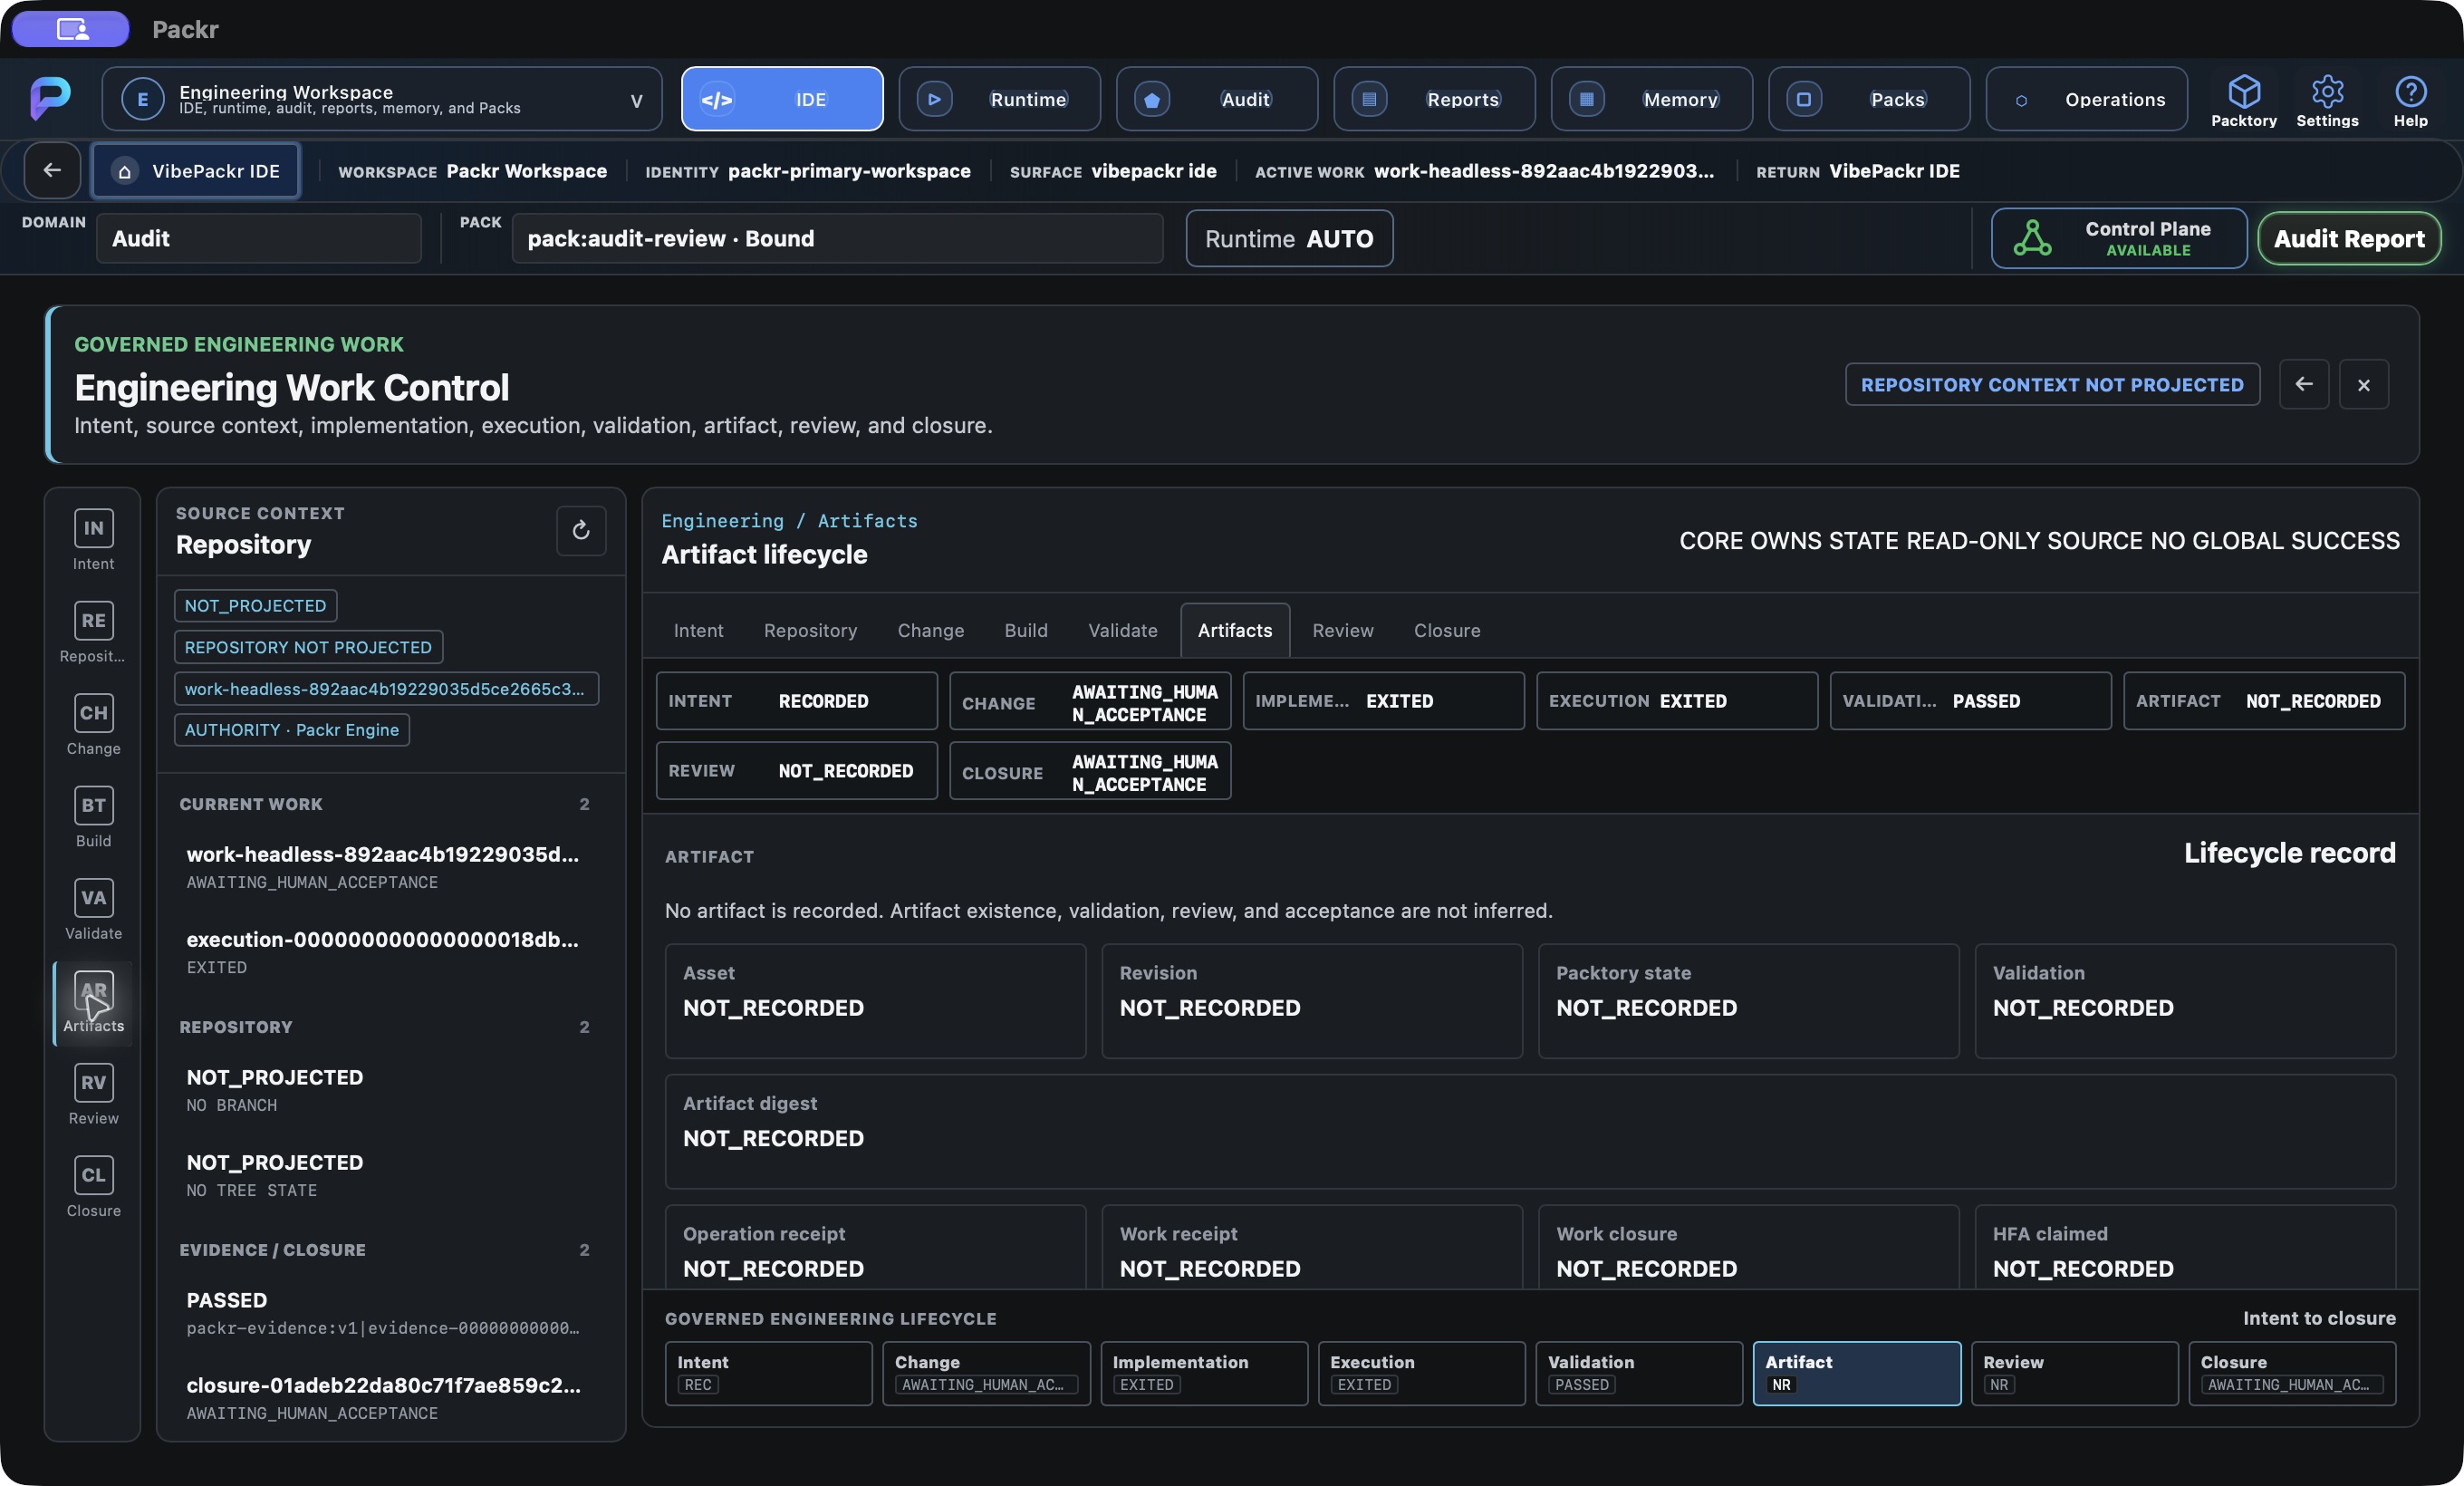Open work-headless-892aac4b current work item

pos(383,867)
